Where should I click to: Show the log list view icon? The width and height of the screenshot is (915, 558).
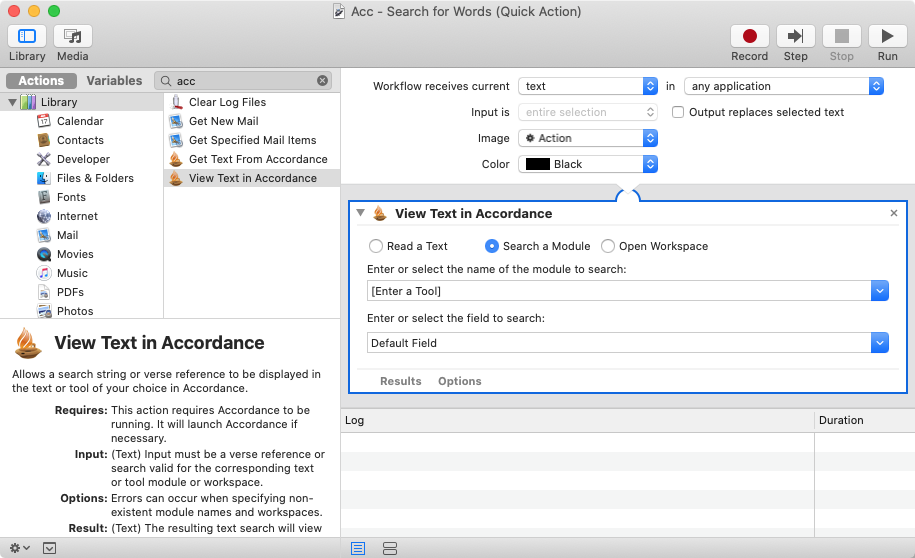click(x=358, y=548)
